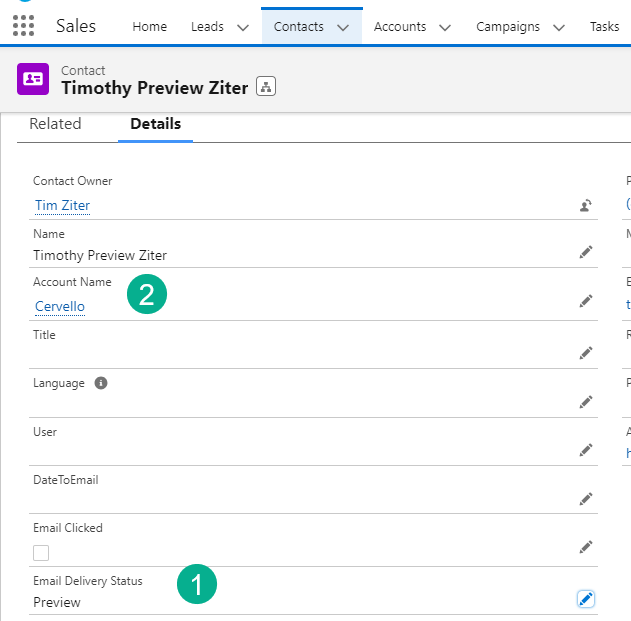Edit the Account Name pencil icon
This screenshot has height=621, width=631.
pos(586,301)
